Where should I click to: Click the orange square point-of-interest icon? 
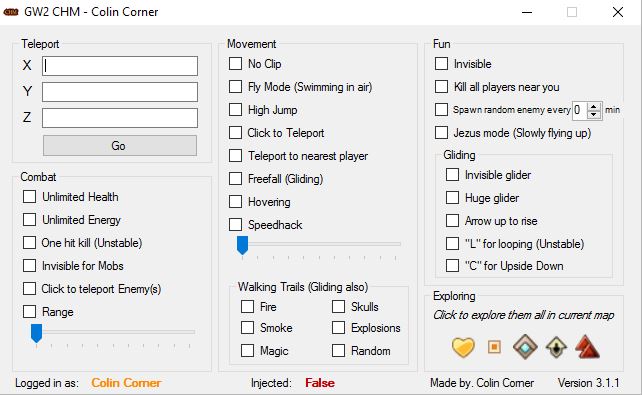(x=494, y=347)
